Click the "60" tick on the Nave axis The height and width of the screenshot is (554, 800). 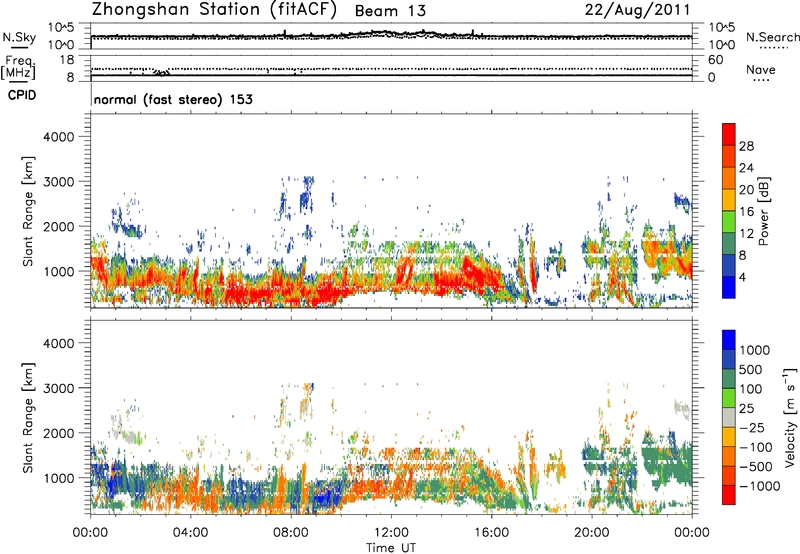(x=716, y=60)
